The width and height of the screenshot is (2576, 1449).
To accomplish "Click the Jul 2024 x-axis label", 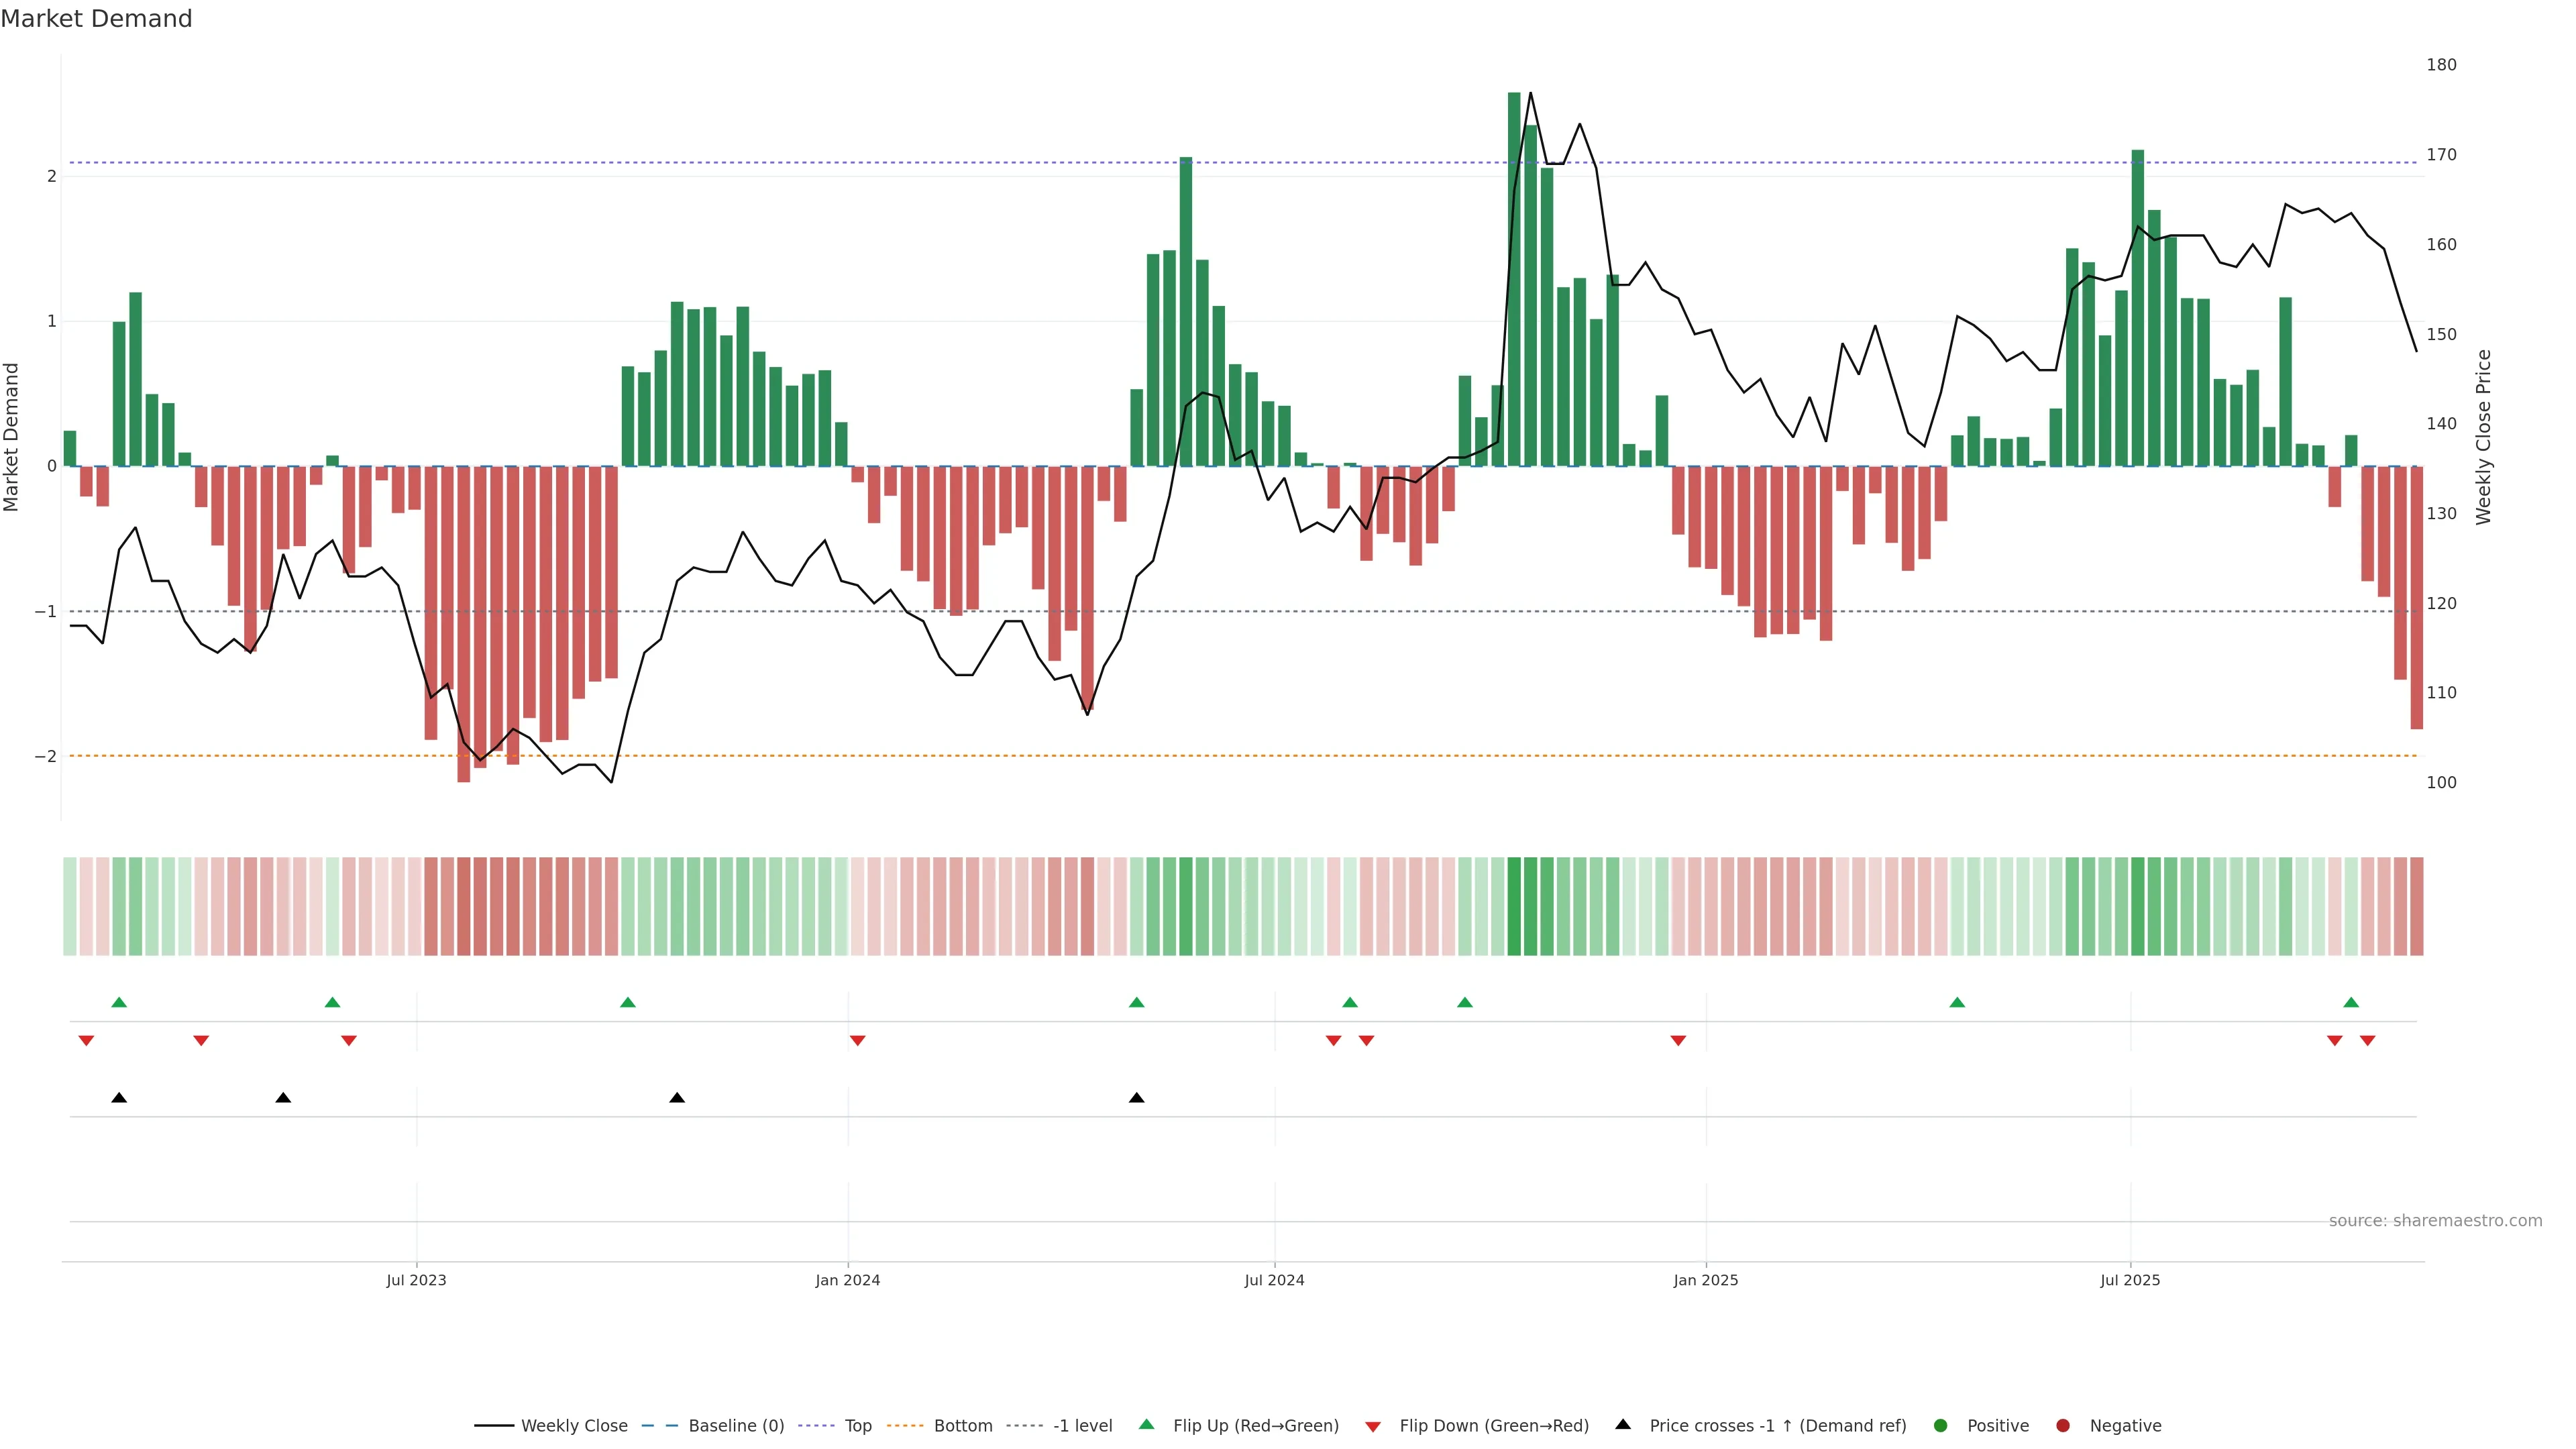I will [1274, 1280].
